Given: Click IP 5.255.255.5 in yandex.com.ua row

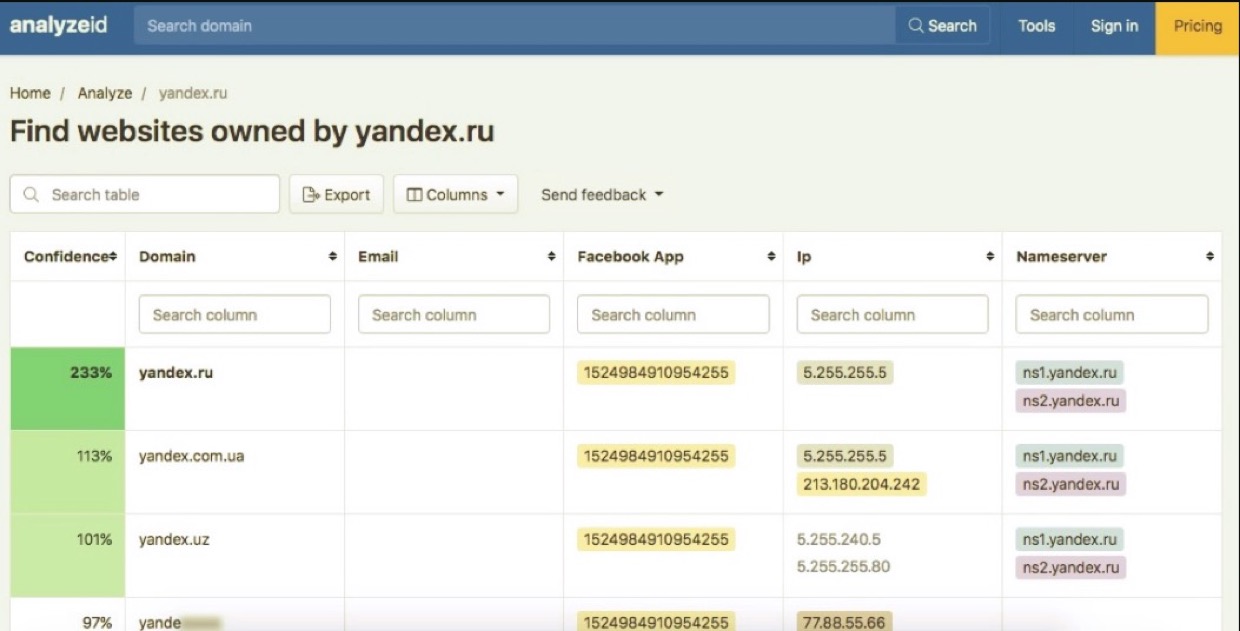Looking at the screenshot, I should (x=845, y=456).
